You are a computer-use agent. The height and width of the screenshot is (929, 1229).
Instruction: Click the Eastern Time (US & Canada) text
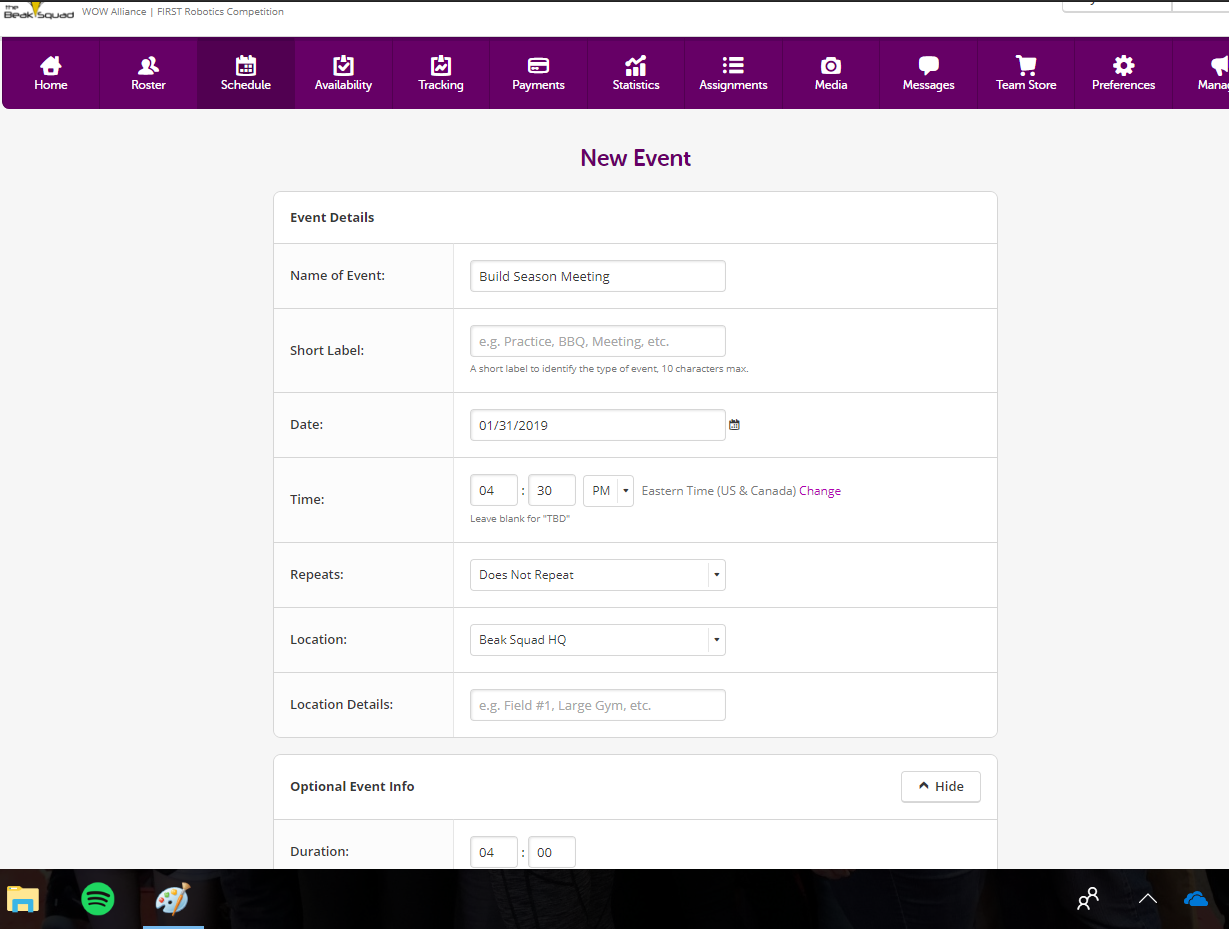click(x=718, y=491)
